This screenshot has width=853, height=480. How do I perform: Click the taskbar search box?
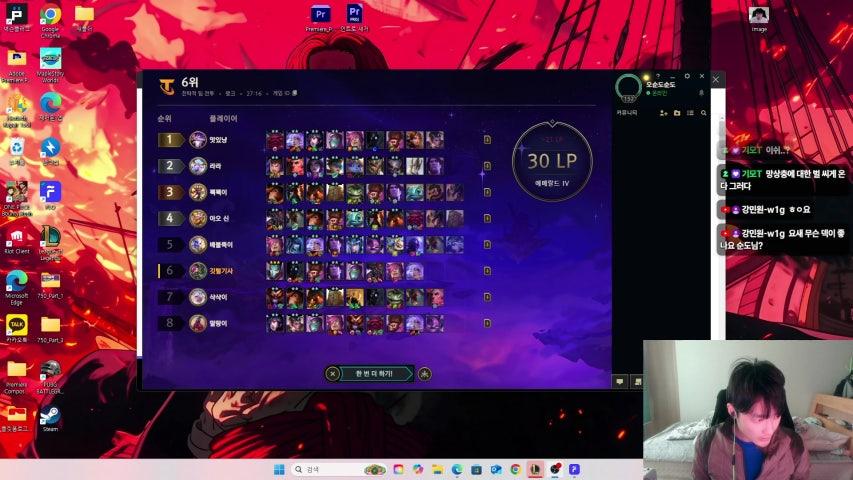(339, 469)
